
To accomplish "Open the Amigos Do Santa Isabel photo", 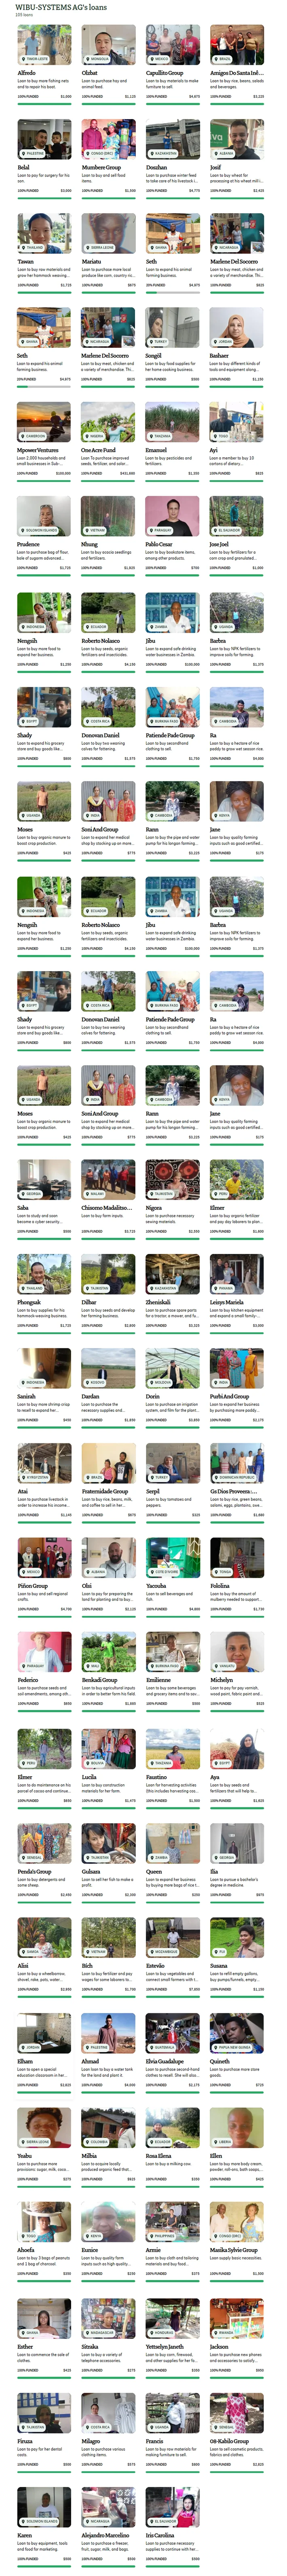I will point(237,45).
